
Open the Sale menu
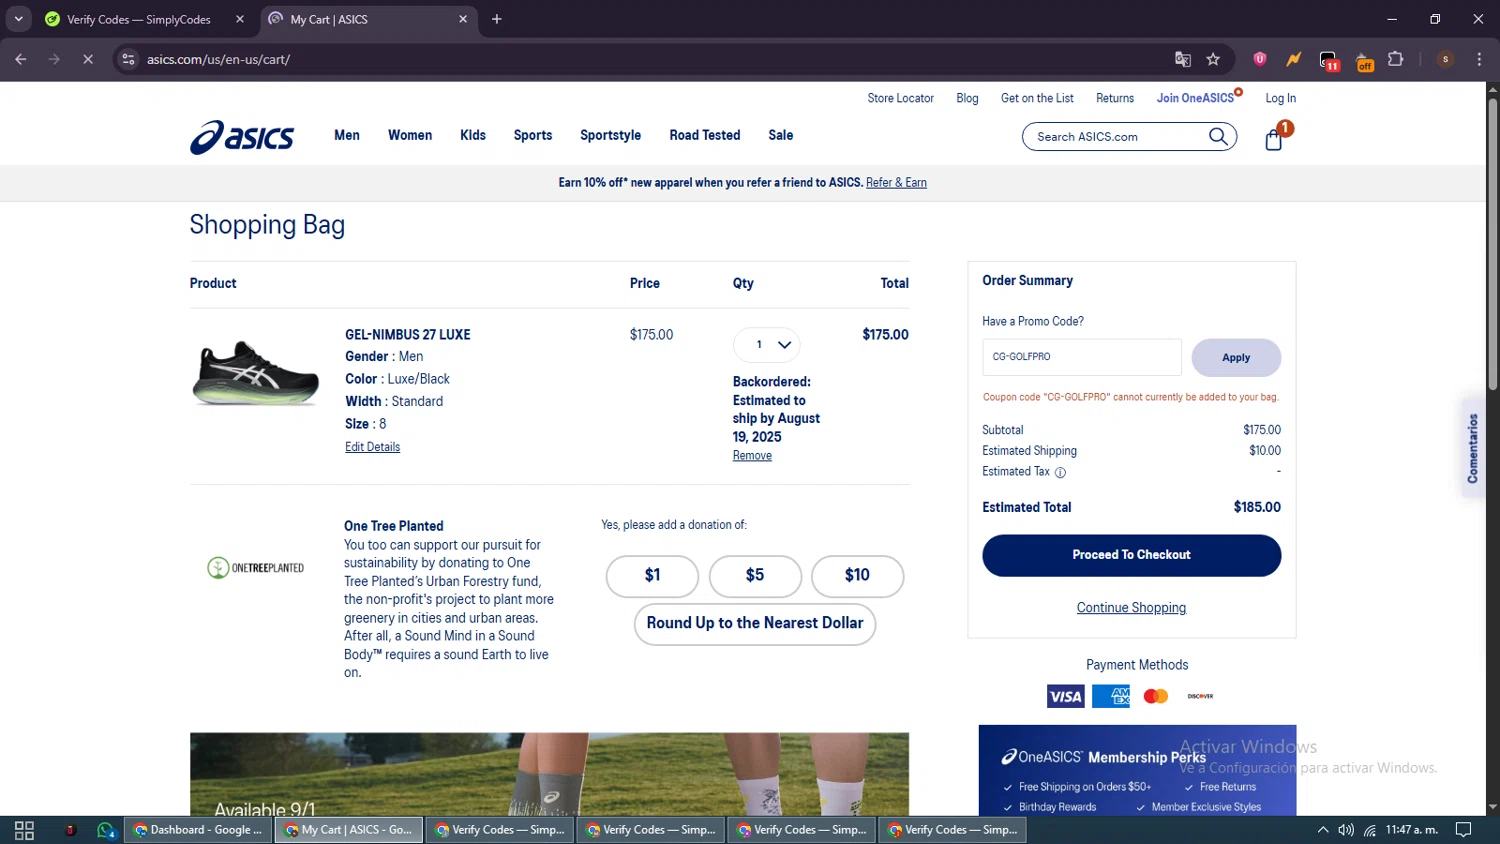[x=781, y=135]
